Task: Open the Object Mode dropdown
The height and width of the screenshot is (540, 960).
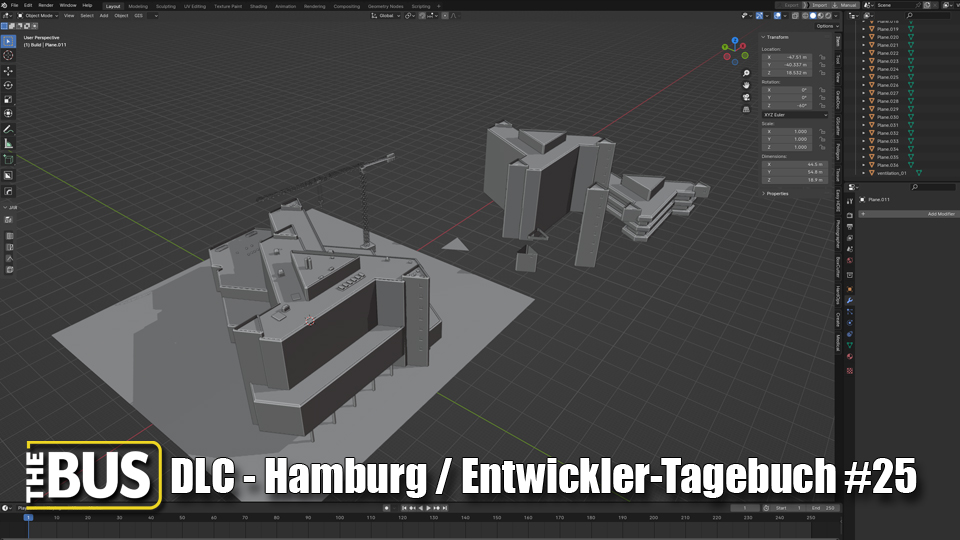Action: tap(40, 16)
